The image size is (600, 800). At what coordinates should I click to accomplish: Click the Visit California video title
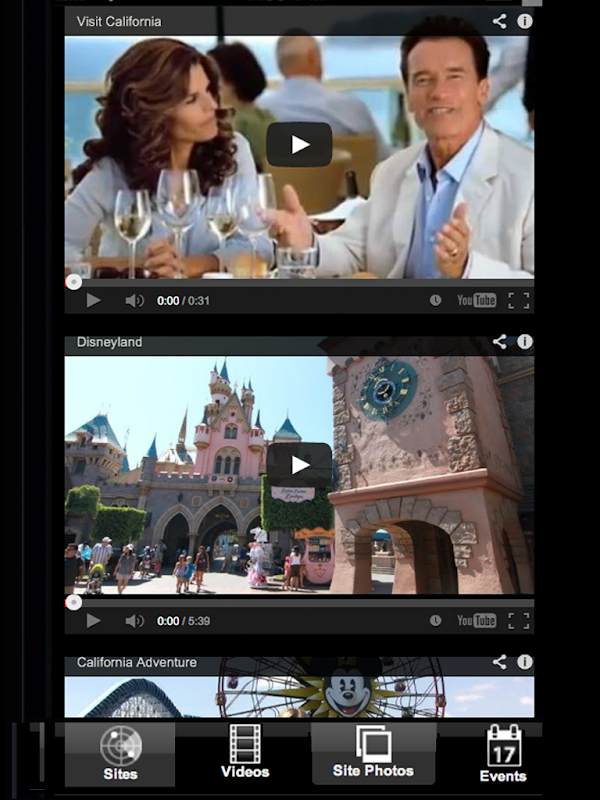(x=119, y=21)
